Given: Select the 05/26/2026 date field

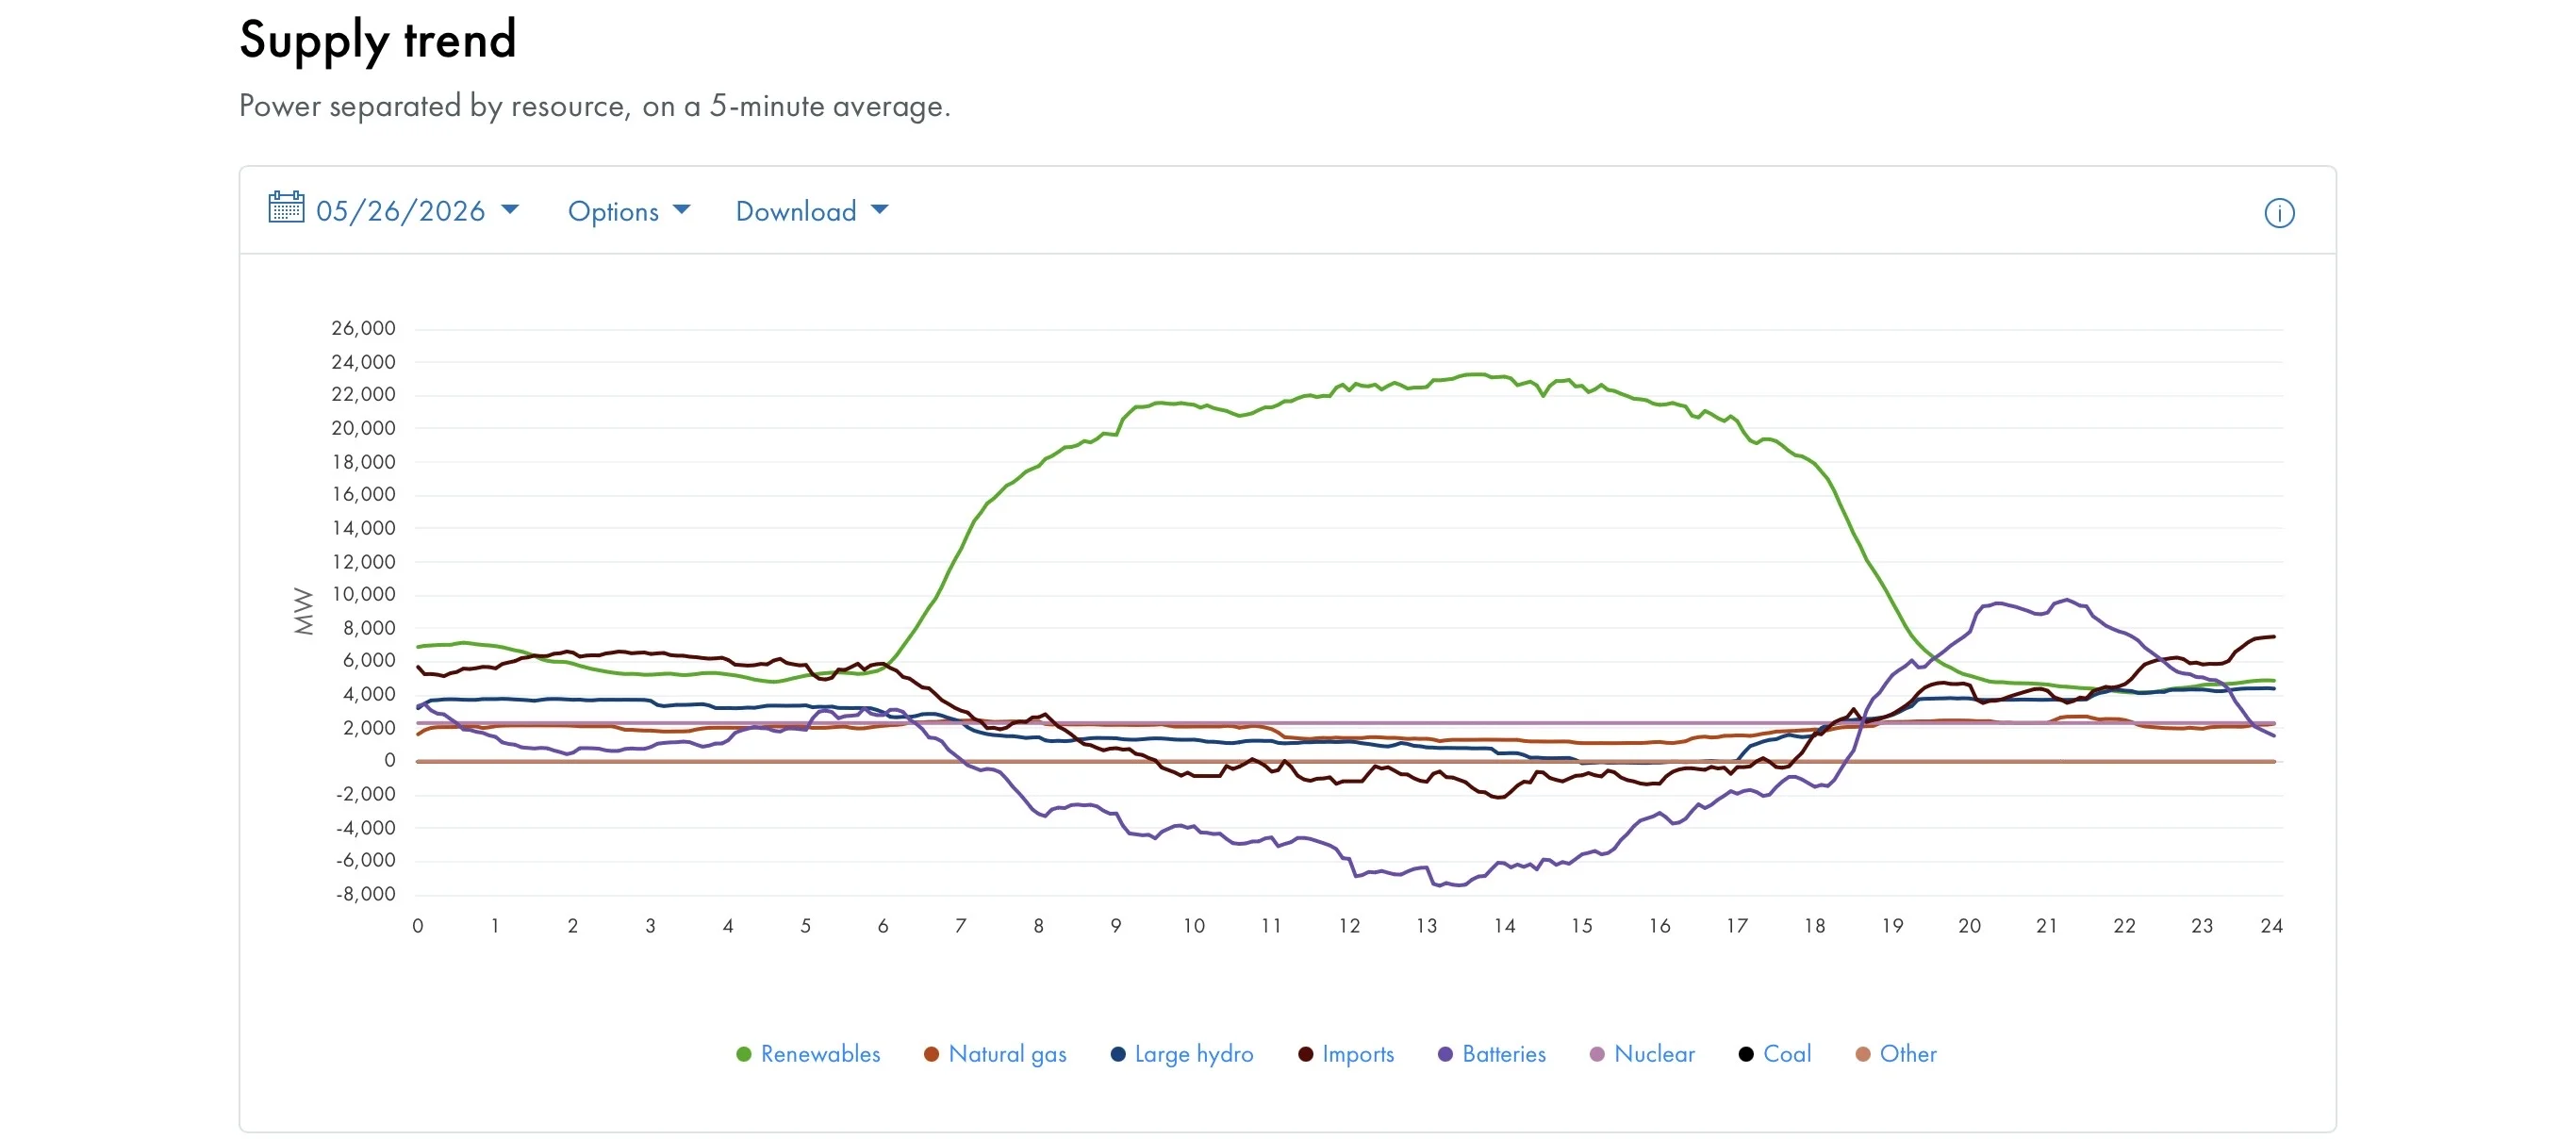Looking at the screenshot, I should point(400,211).
